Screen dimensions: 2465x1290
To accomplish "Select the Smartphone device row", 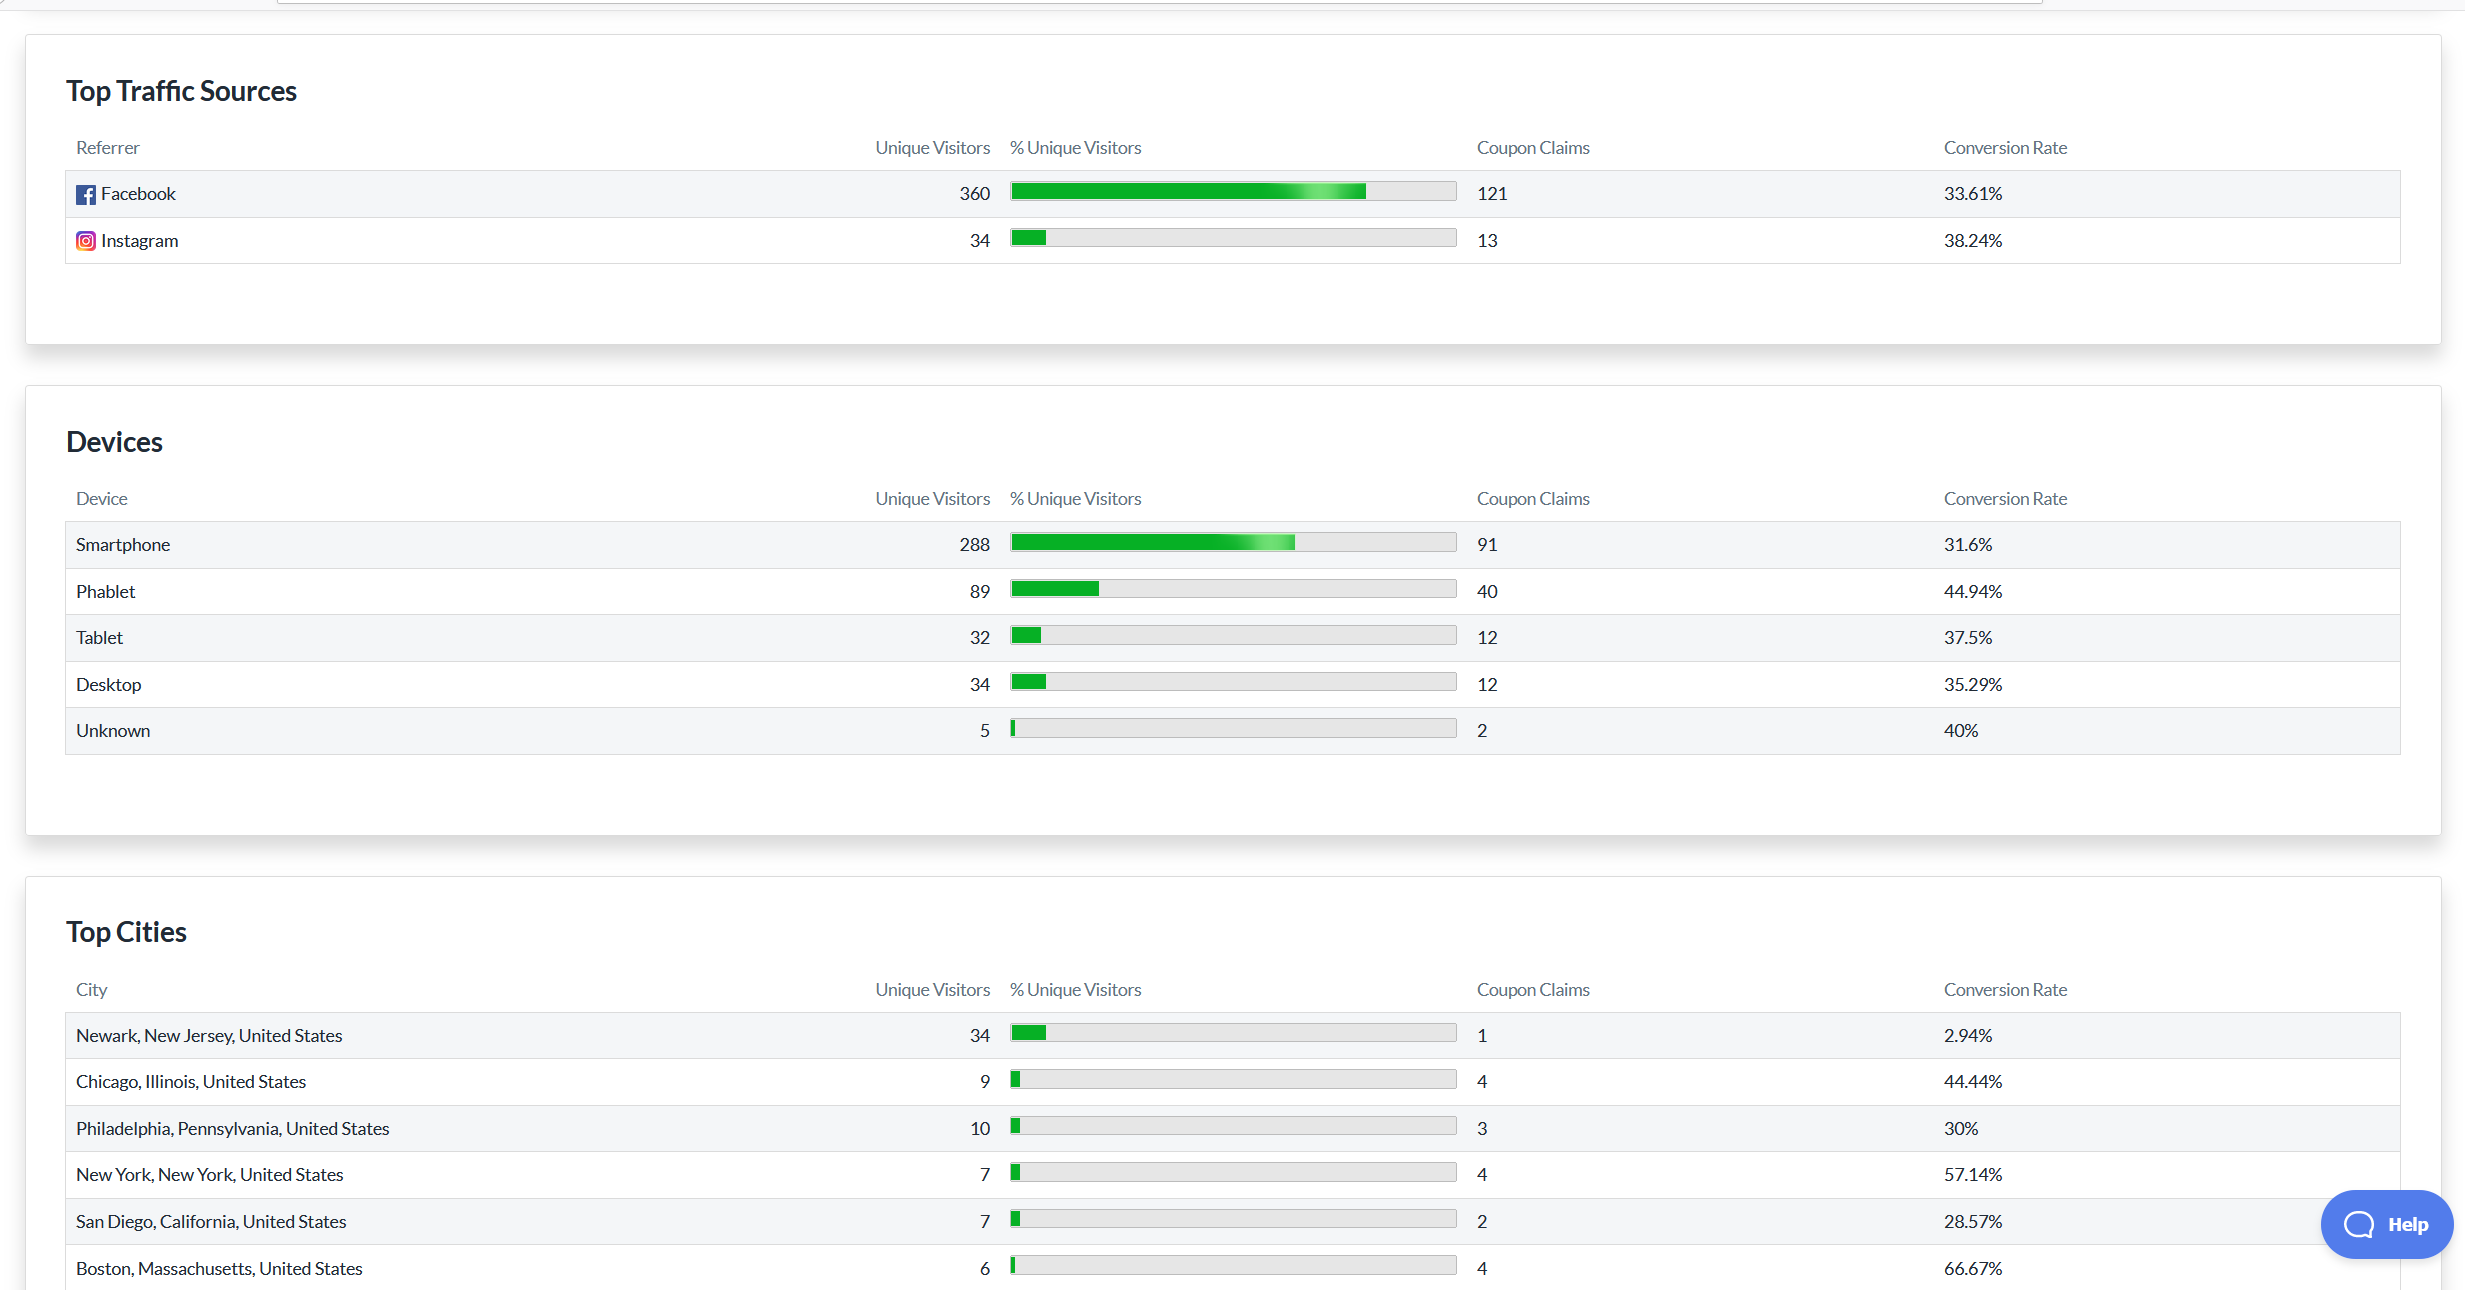I will coord(123,545).
